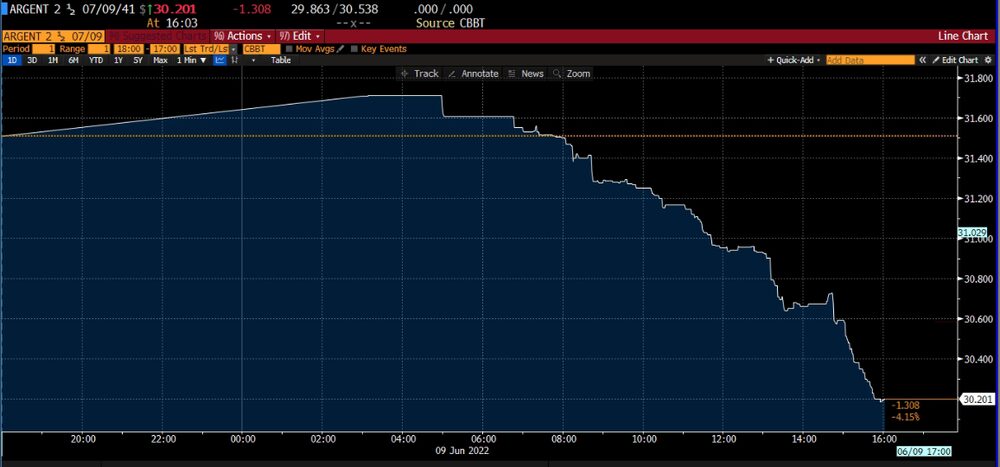This screenshot has height=467, width=1000.
Task: Activate the Track crosshair tool
Action: [419, 74]
